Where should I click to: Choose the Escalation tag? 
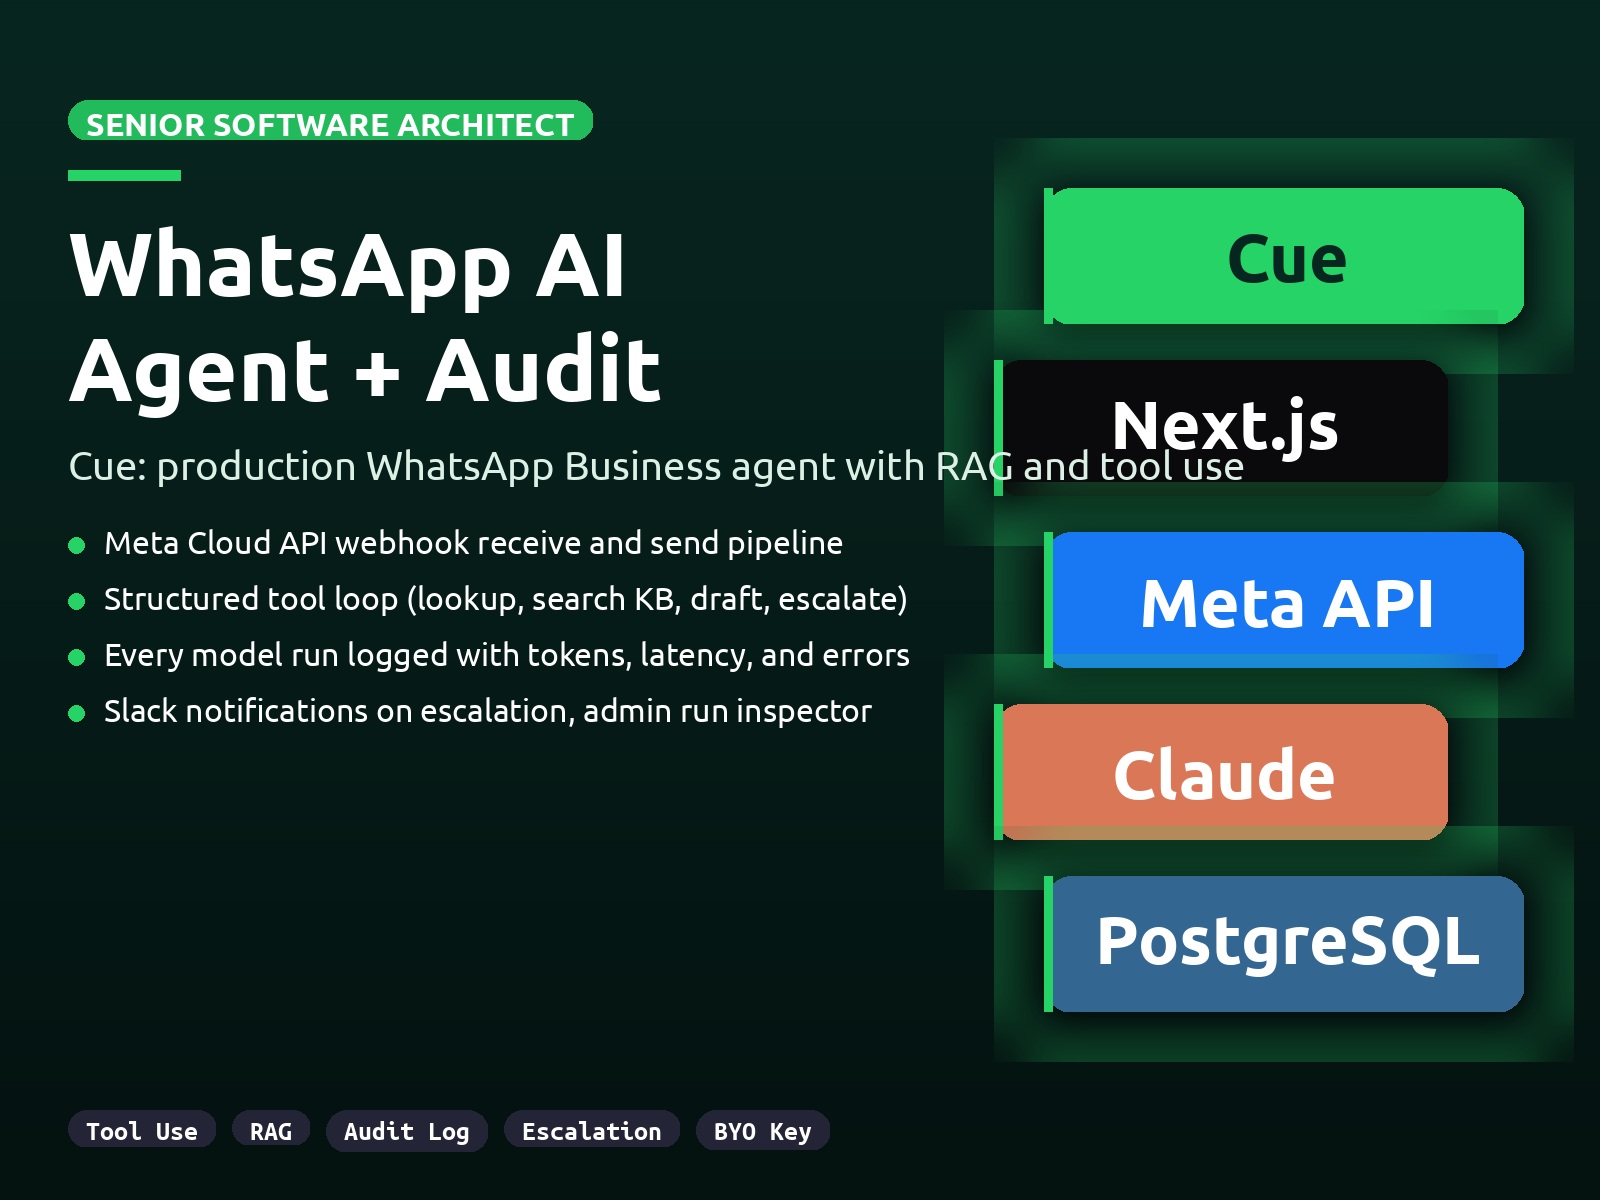coord(592,1131)
